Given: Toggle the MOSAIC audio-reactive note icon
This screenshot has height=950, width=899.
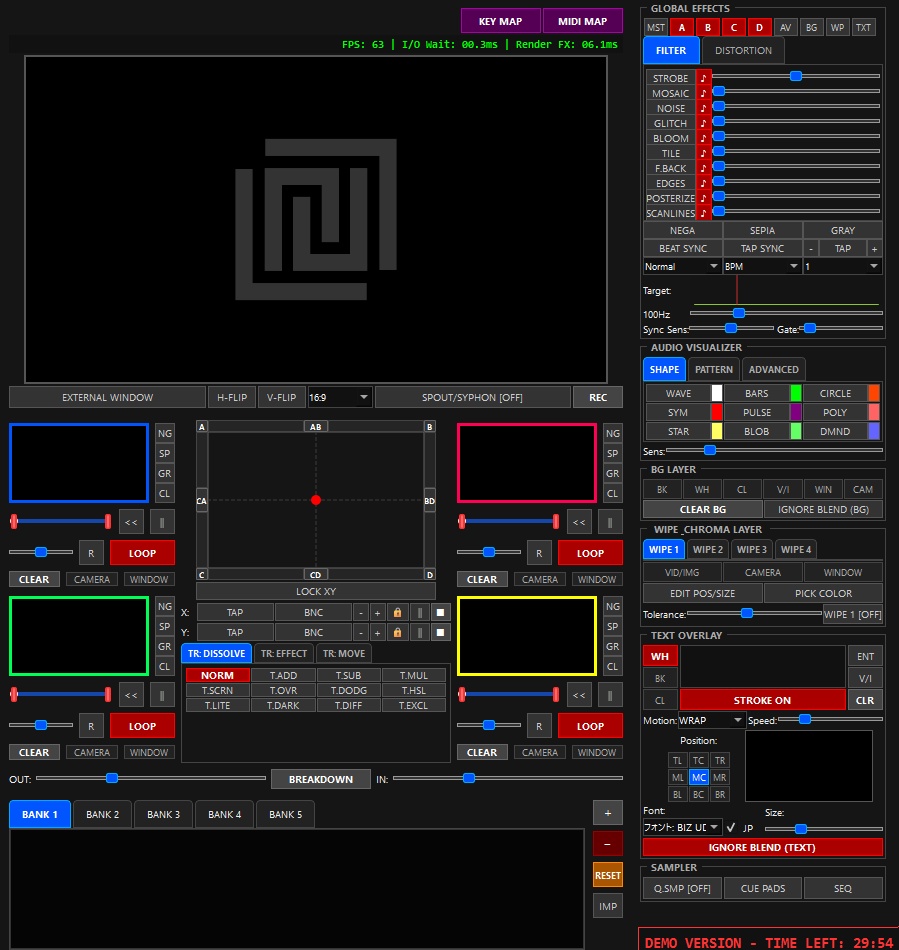Looking at the screenshot, I should (703, 93).
